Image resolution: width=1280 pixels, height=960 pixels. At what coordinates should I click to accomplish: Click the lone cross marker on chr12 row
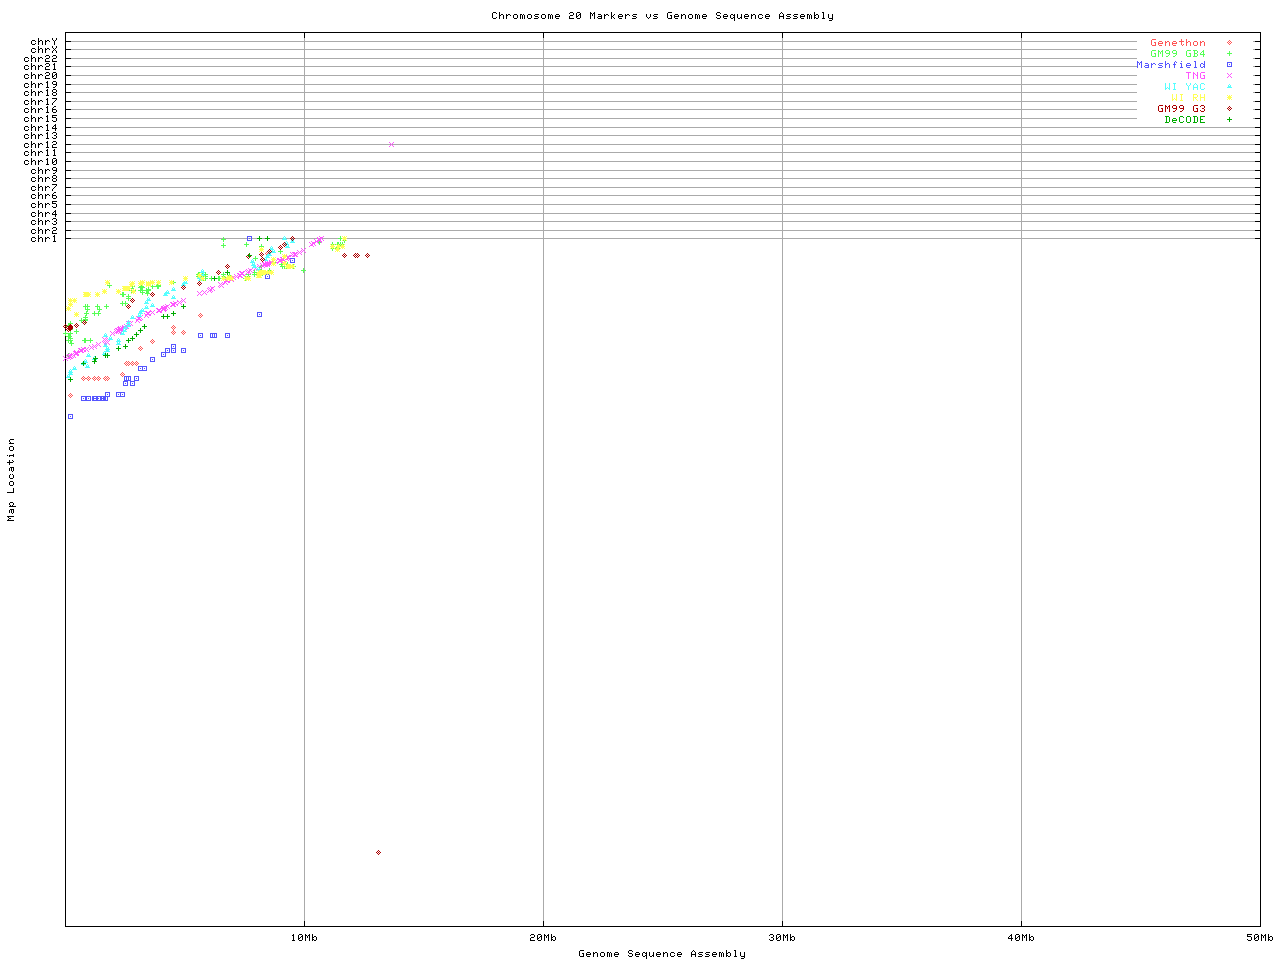[391, 145]
